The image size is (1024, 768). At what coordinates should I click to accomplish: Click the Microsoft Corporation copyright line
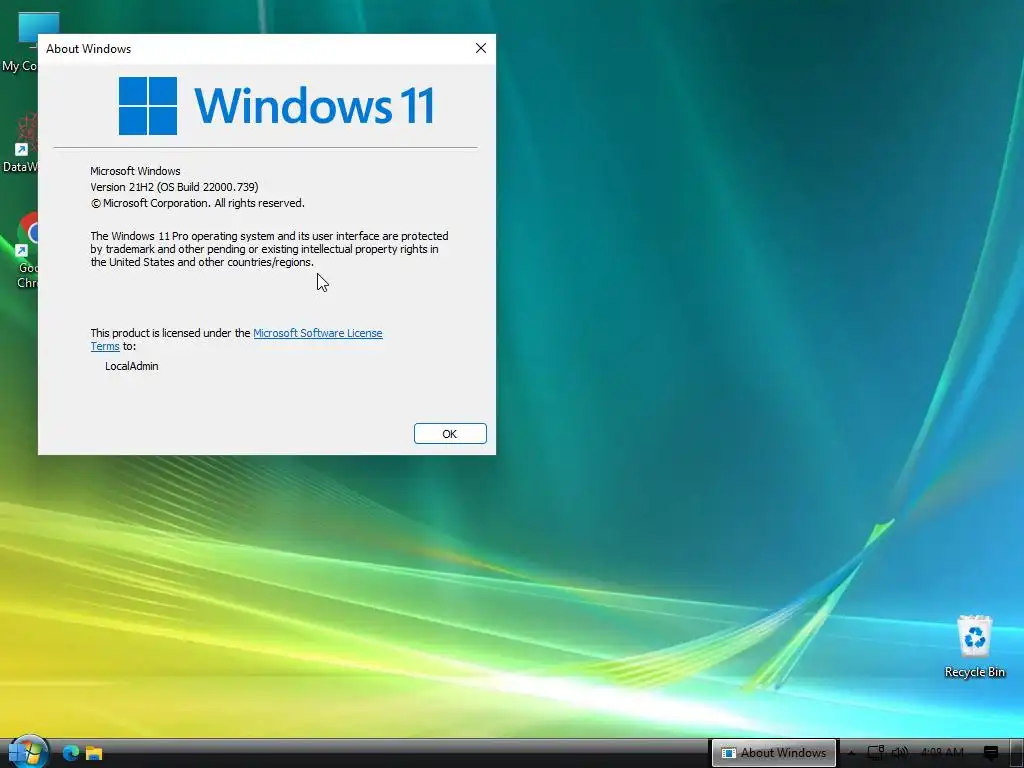(x=197, y=203)
